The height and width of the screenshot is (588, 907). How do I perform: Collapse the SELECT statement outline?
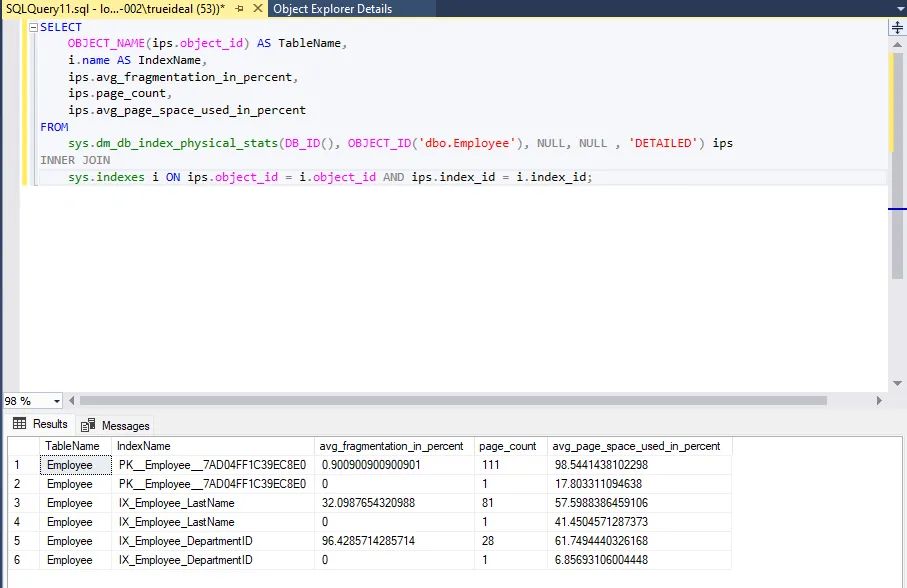coord(33,28)
